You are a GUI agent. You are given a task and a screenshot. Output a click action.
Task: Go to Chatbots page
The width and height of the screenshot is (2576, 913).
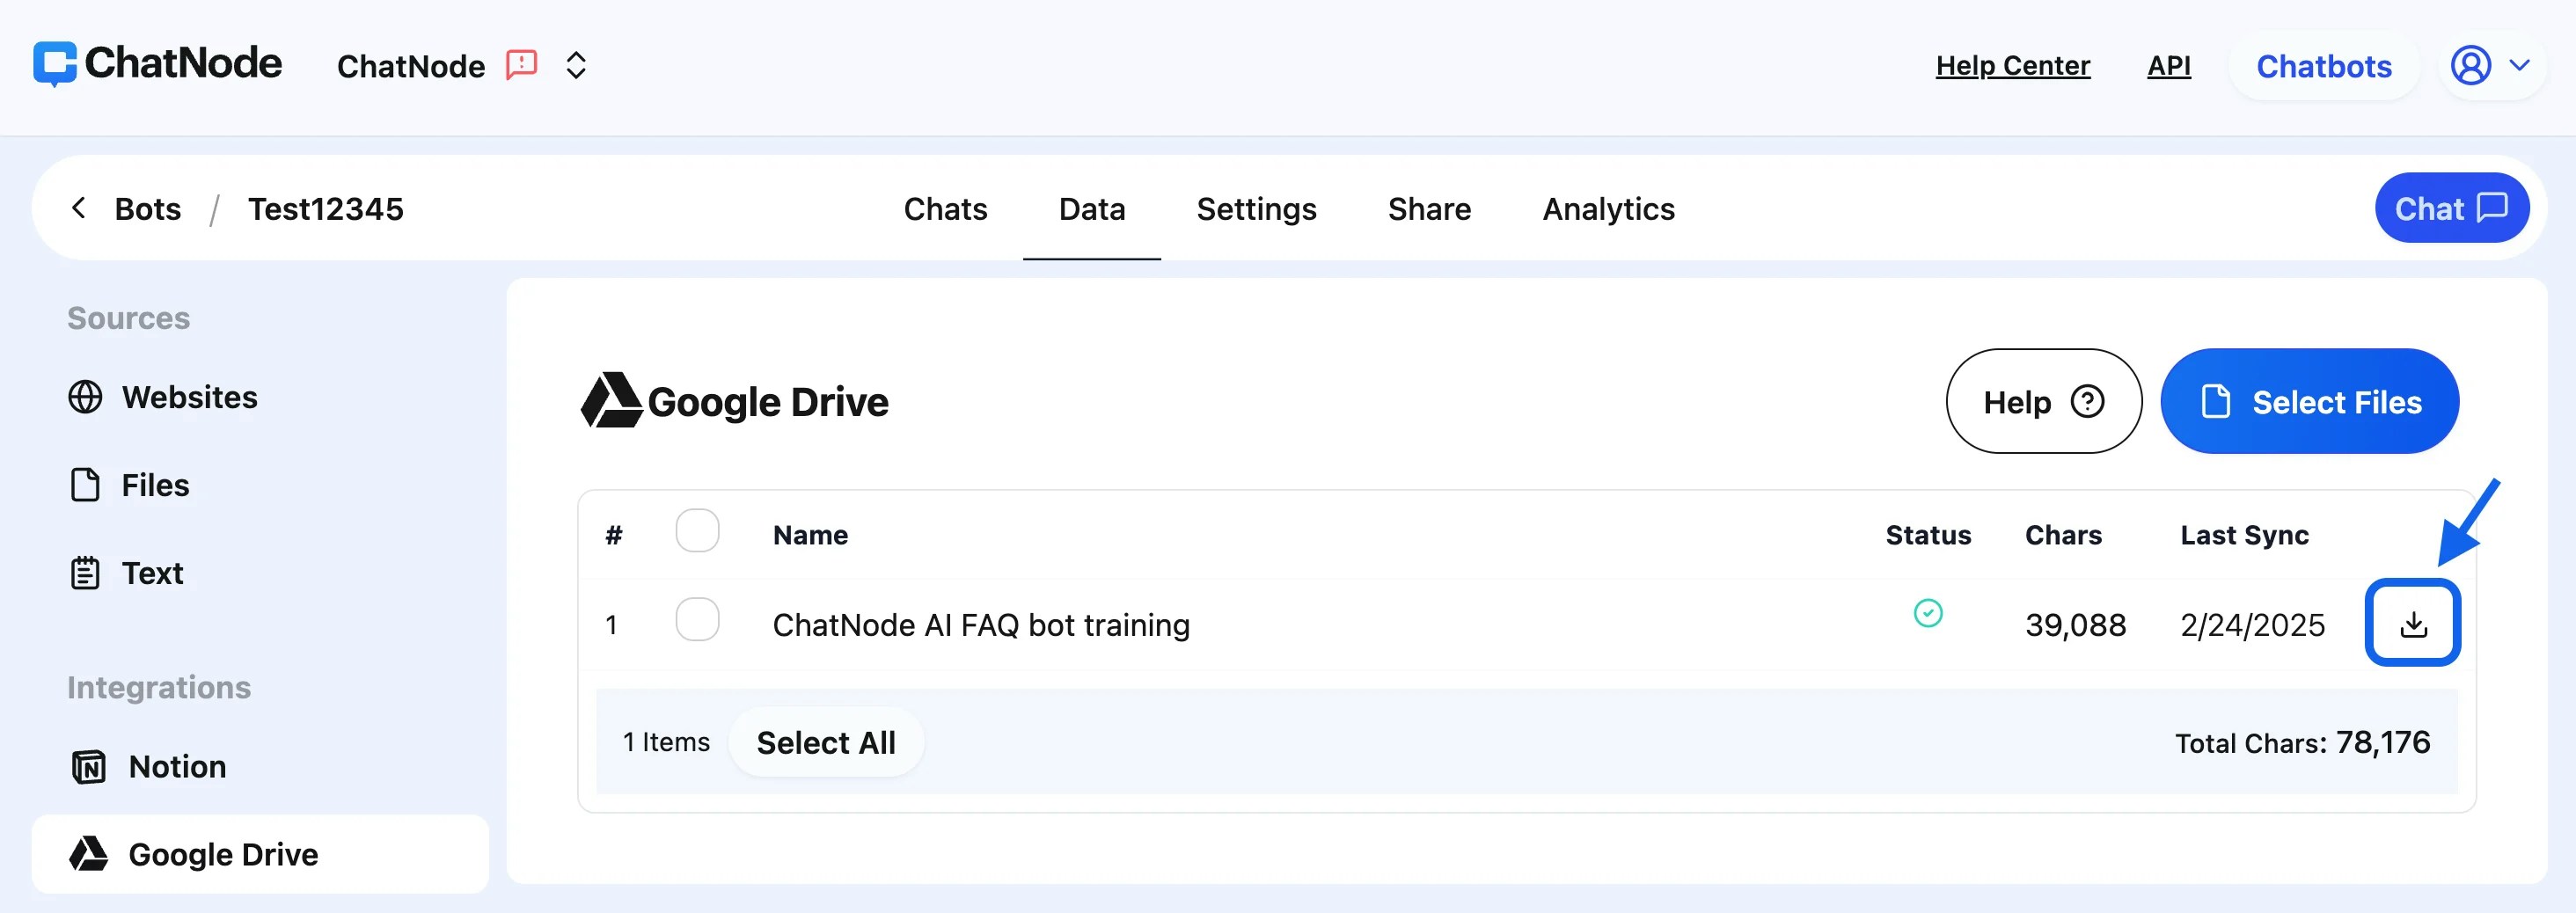[x=2323, y=66]
